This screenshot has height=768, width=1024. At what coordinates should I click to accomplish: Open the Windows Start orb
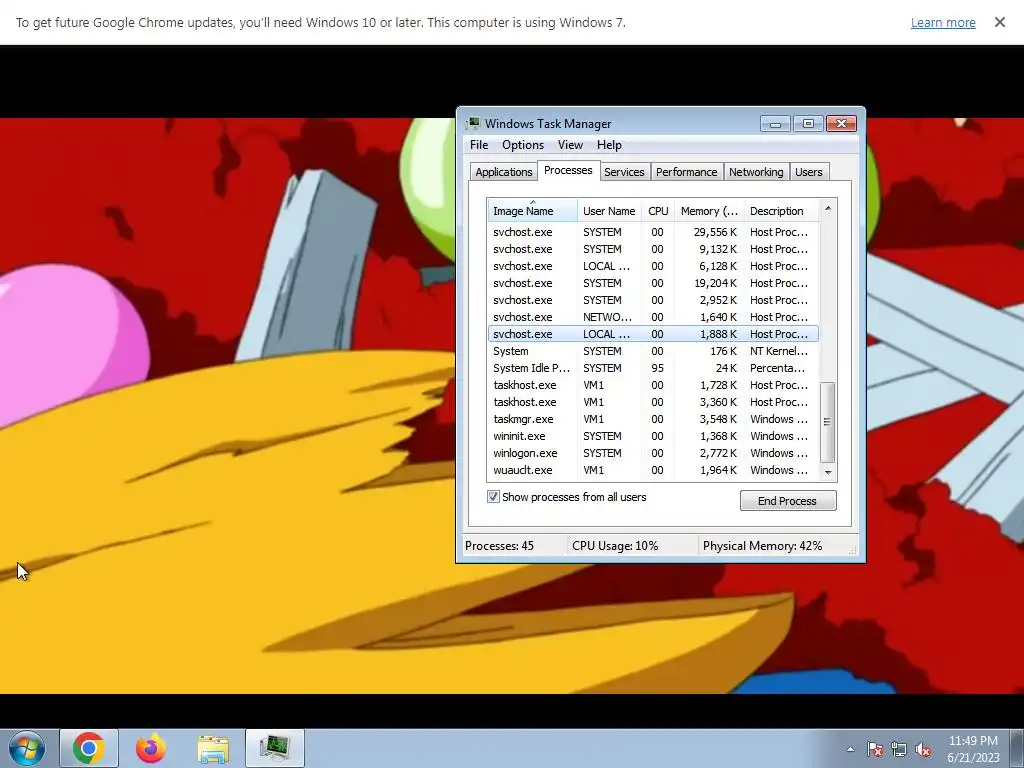click(27, 748)
